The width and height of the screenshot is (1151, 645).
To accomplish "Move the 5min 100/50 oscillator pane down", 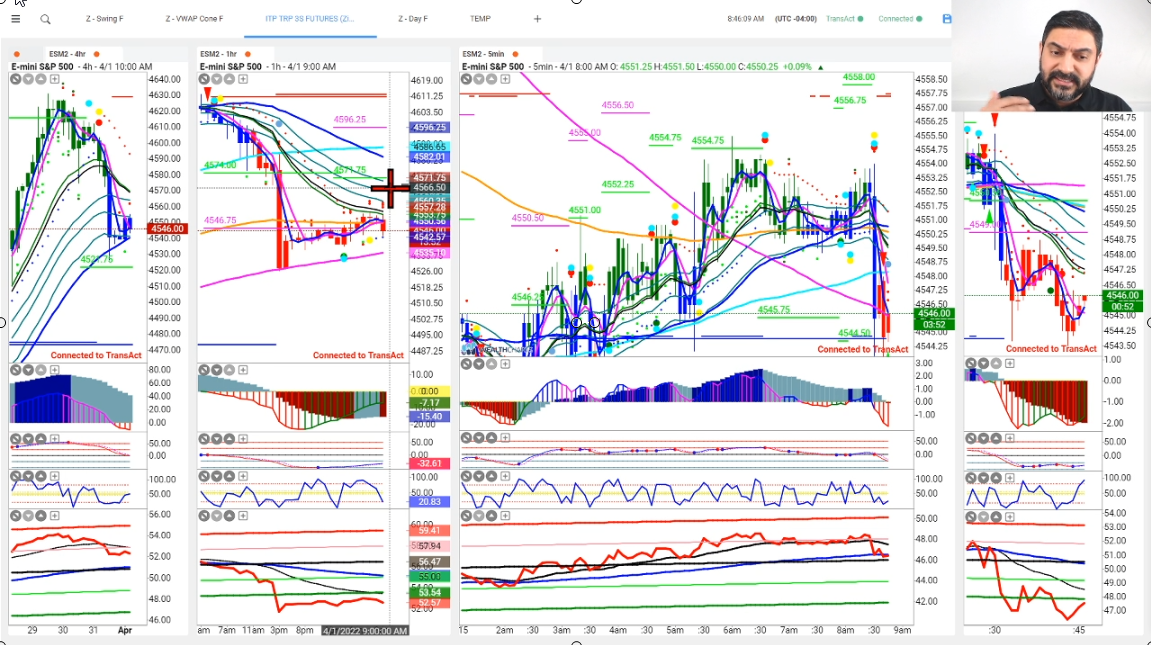I will point(479,476).
